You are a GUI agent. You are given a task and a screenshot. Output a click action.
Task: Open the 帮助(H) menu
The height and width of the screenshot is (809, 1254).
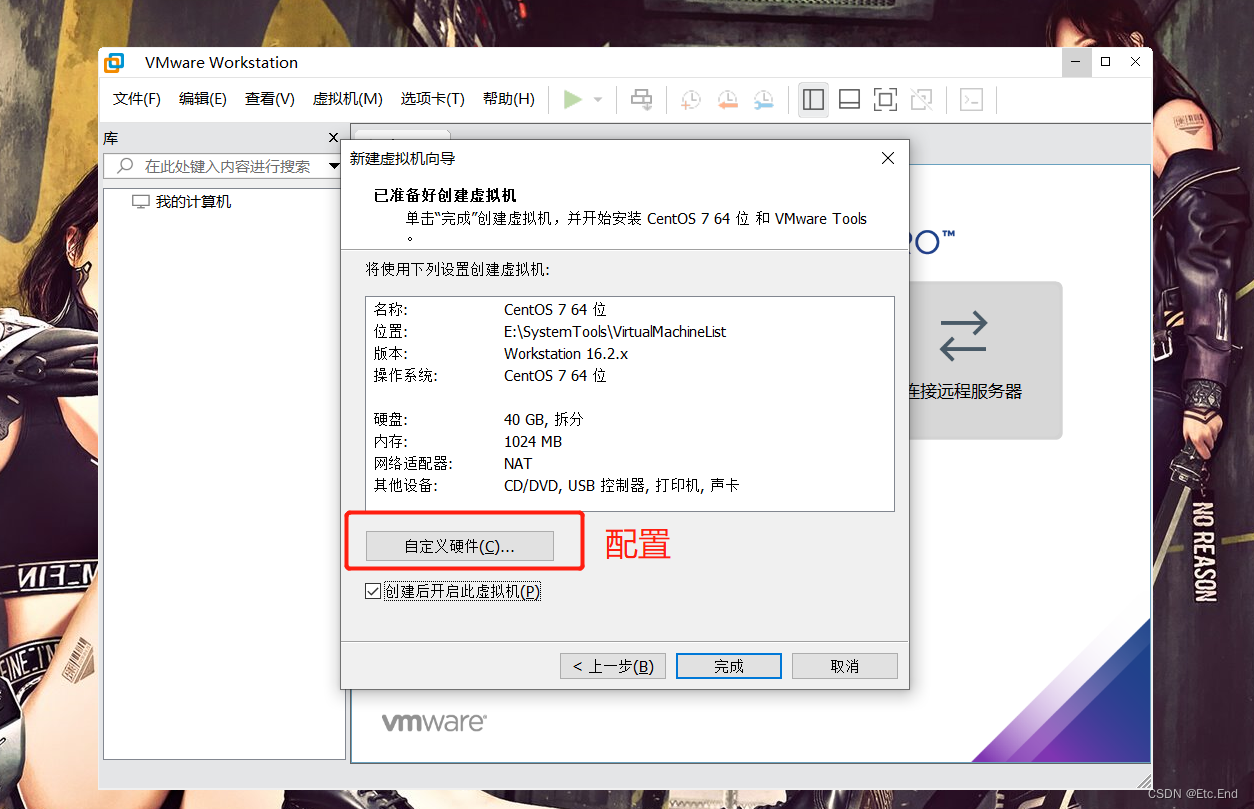tap(509, 99)
